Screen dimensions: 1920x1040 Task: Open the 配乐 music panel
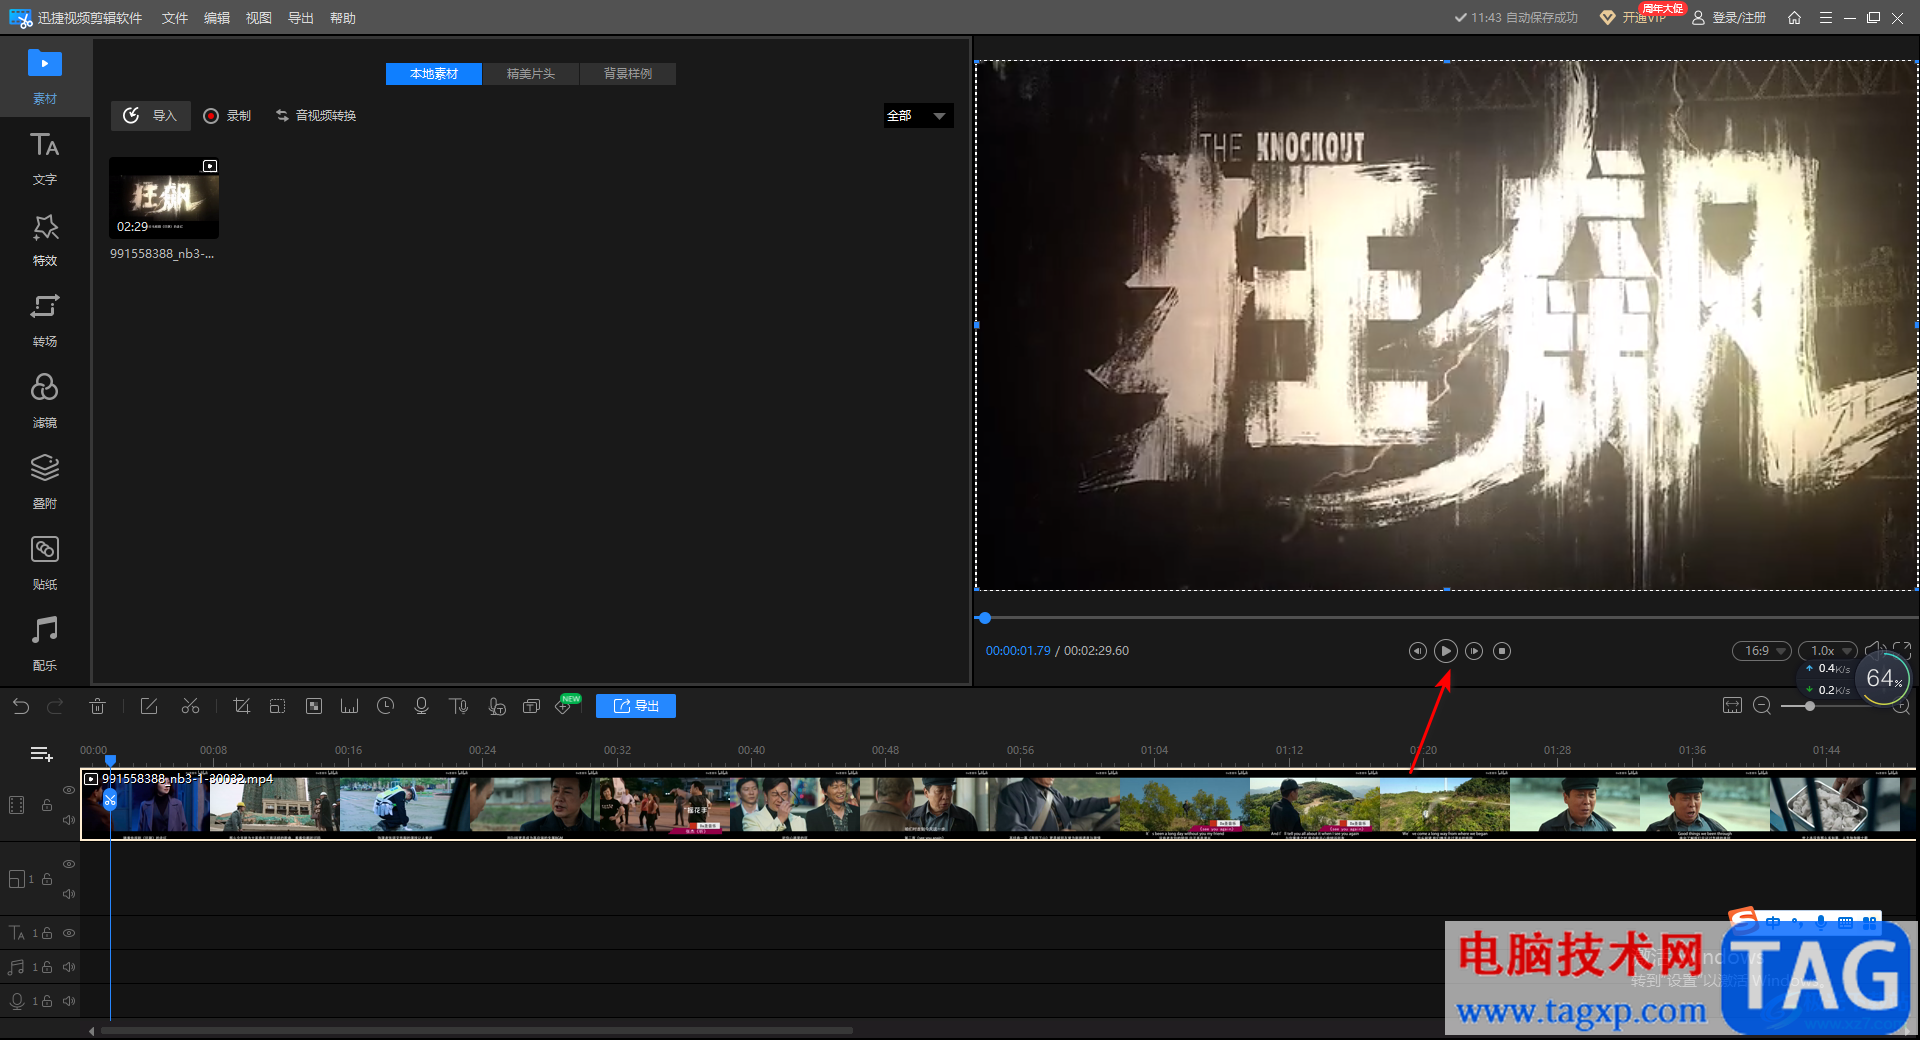tap(44, 644)
